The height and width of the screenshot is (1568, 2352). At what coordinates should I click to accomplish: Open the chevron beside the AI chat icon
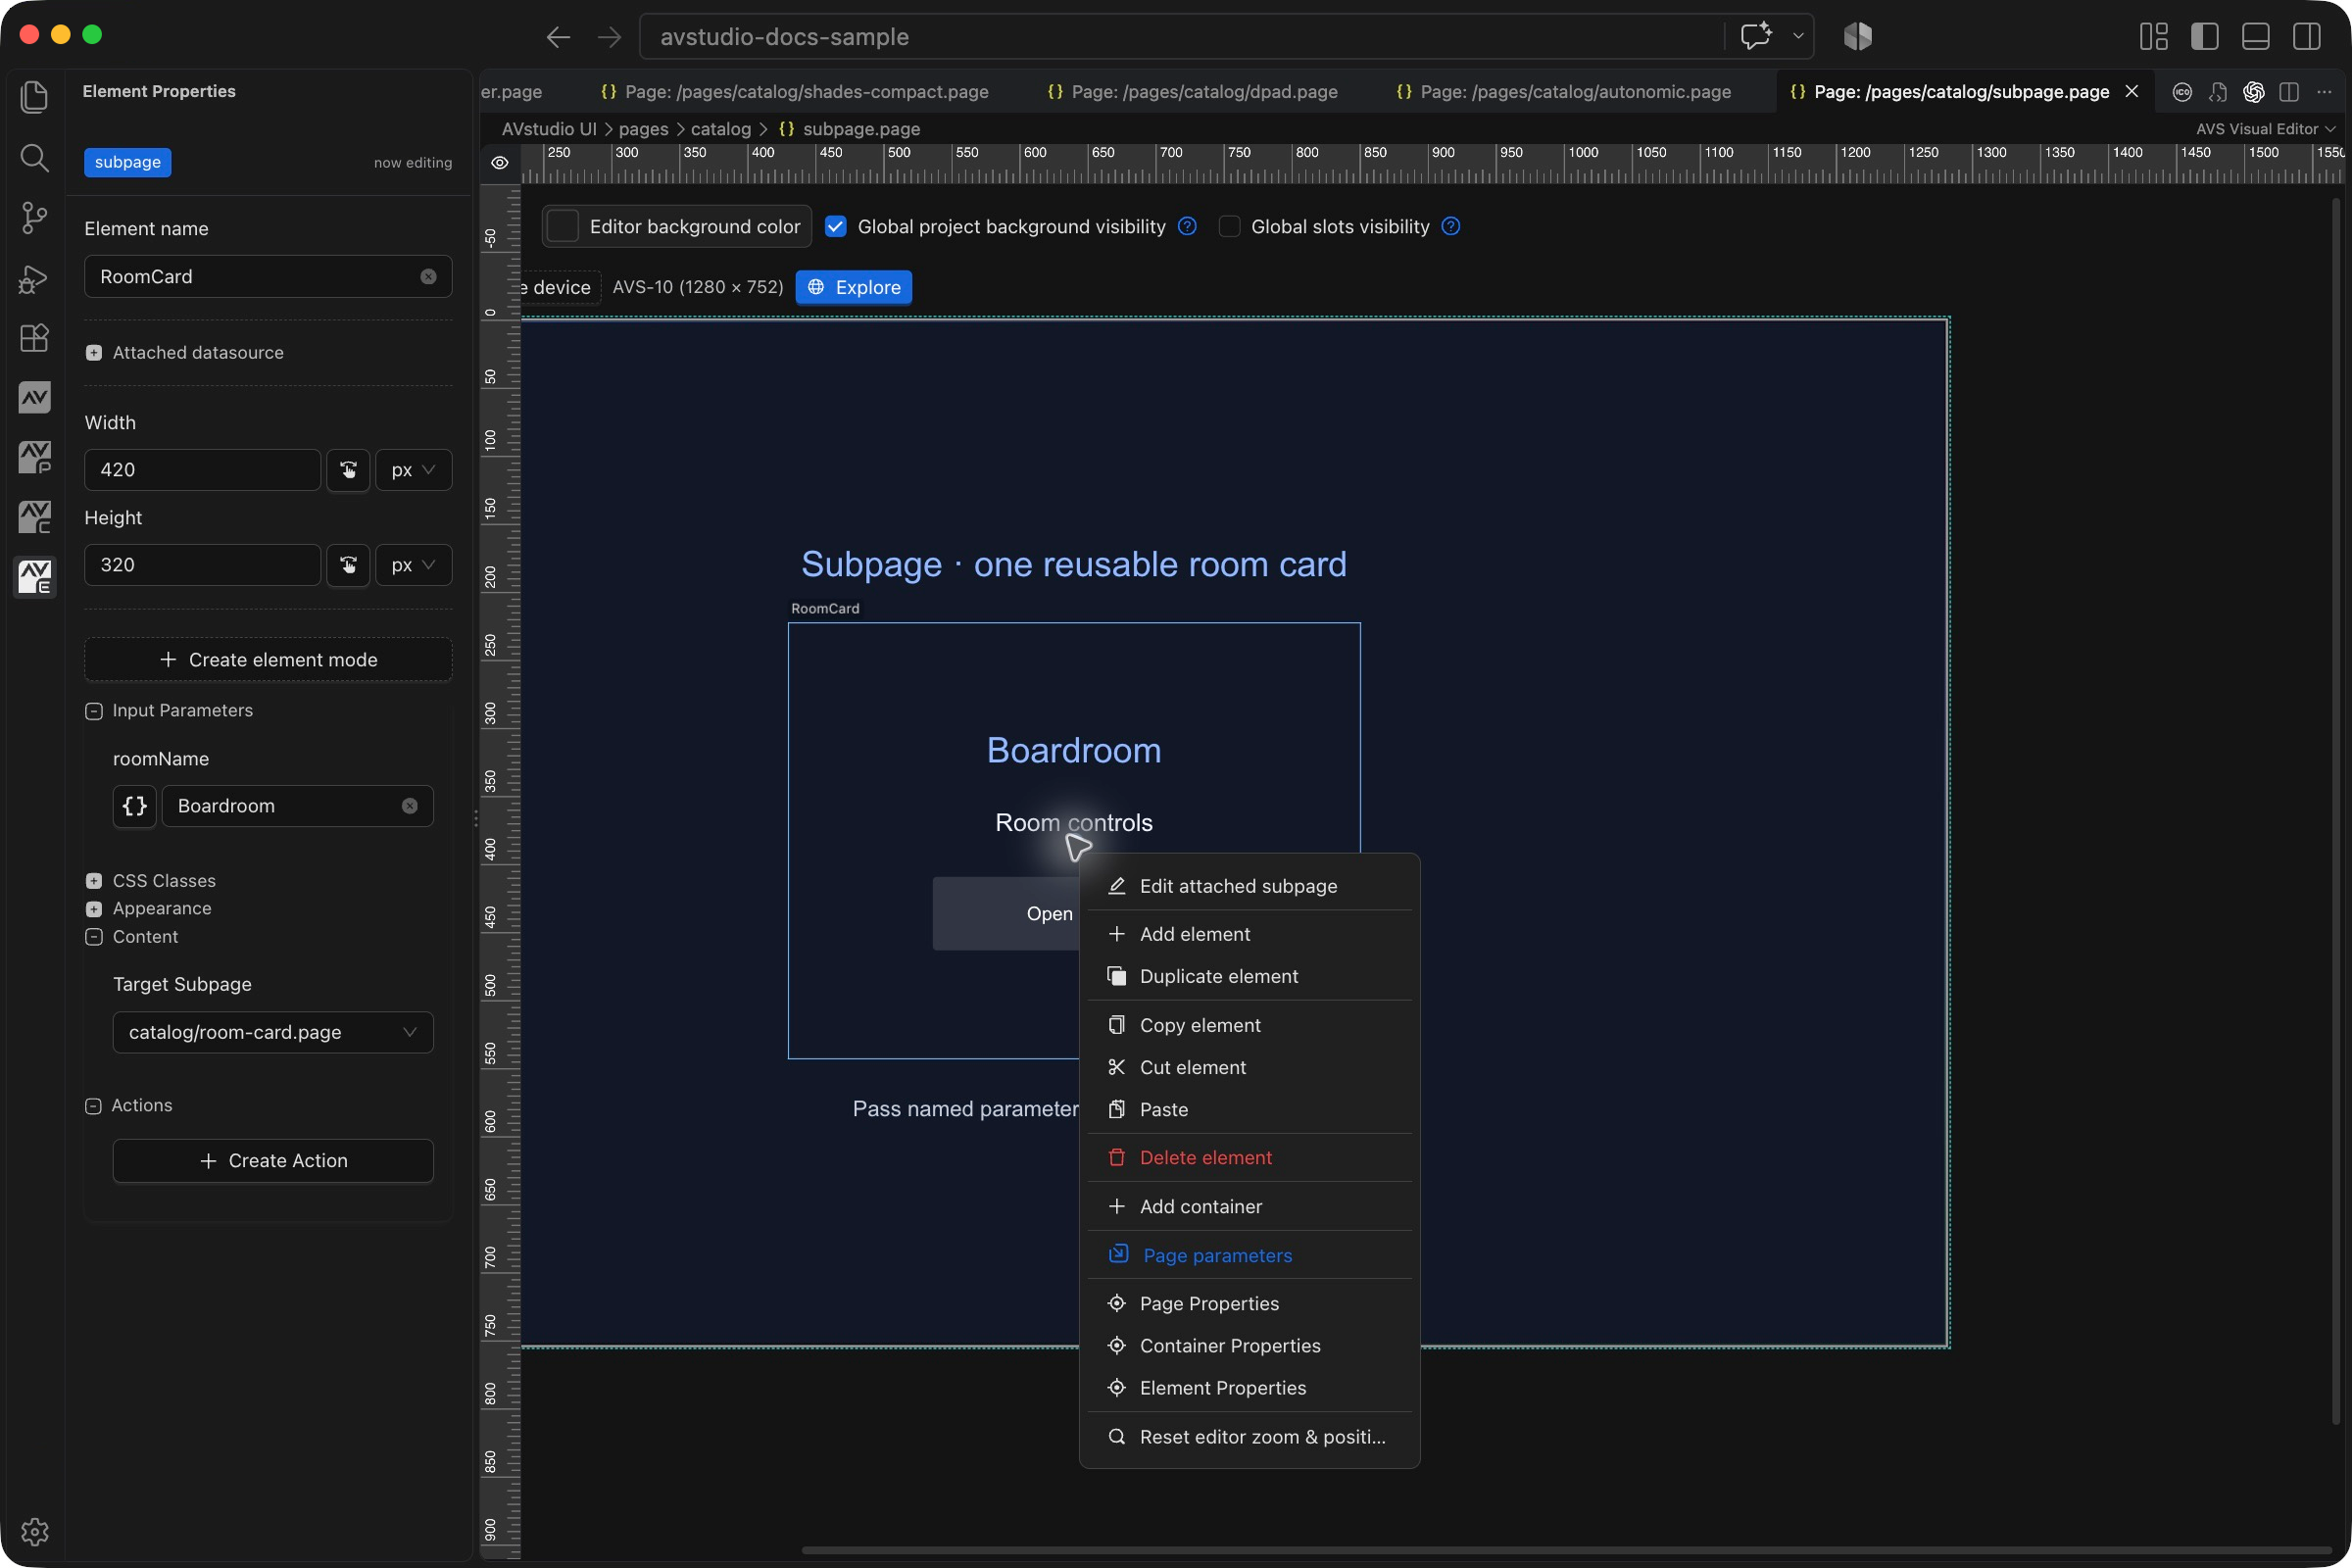[x=1798, y=36]
